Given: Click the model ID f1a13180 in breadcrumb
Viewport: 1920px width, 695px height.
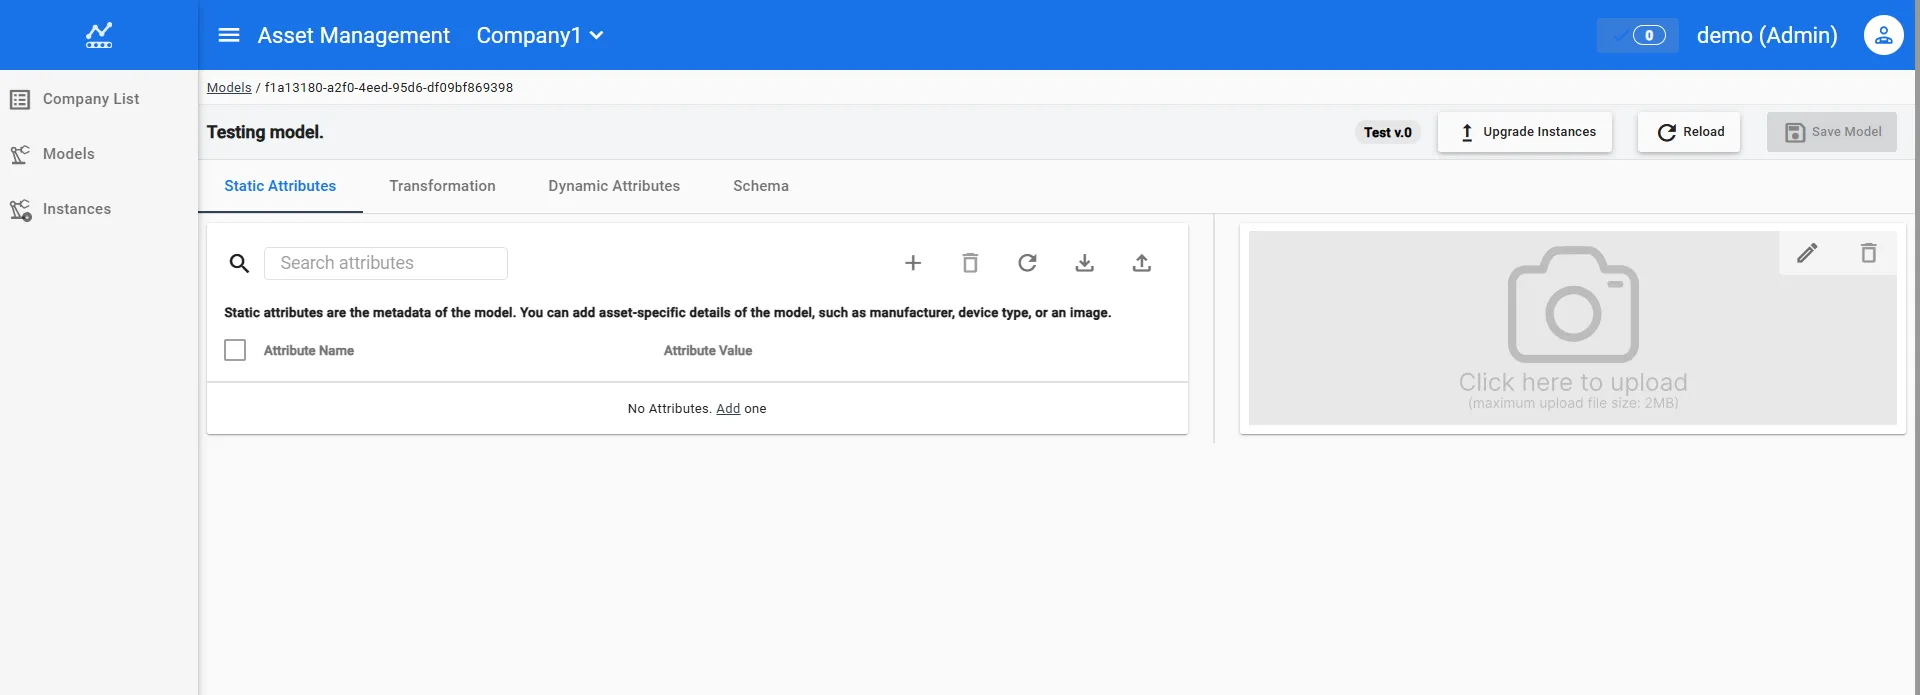Looking at the screenshot, I should point(389,87).
